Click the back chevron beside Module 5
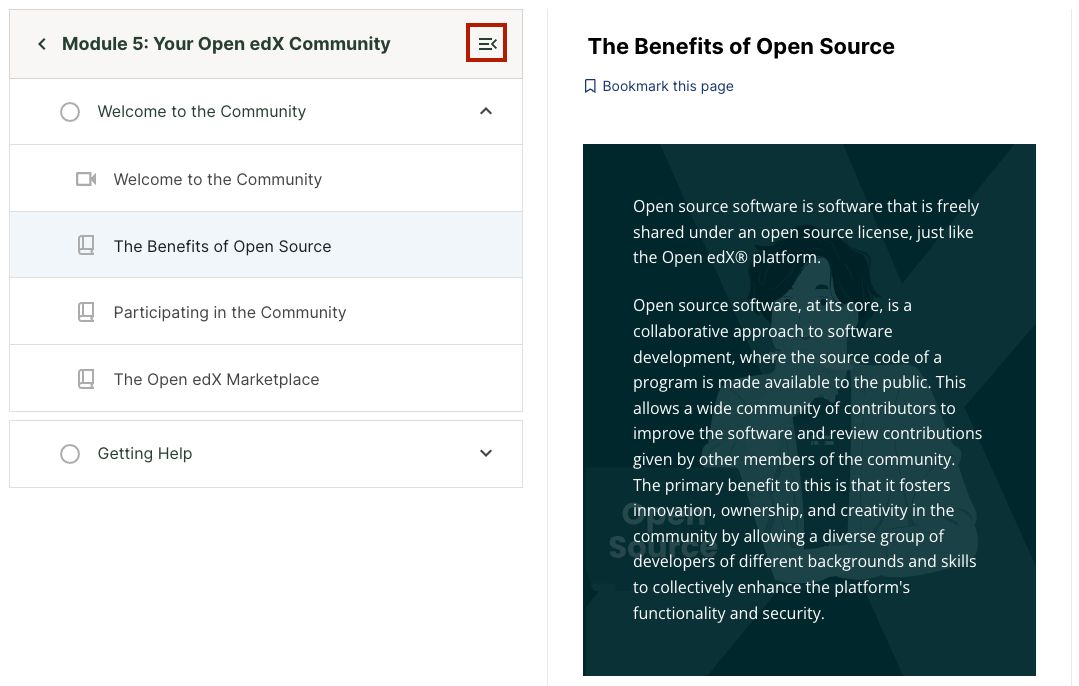 coord(42,44)
